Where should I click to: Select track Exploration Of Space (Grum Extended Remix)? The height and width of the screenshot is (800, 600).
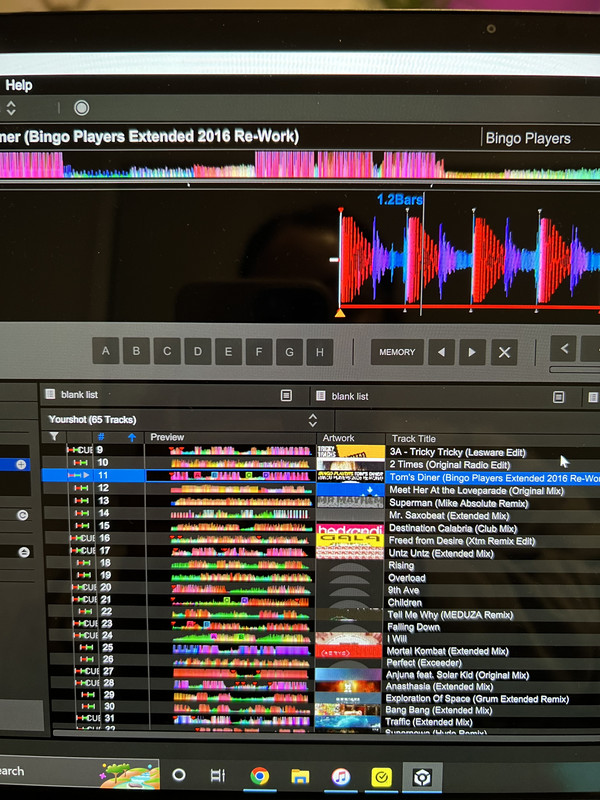click(x=477, y=698)
